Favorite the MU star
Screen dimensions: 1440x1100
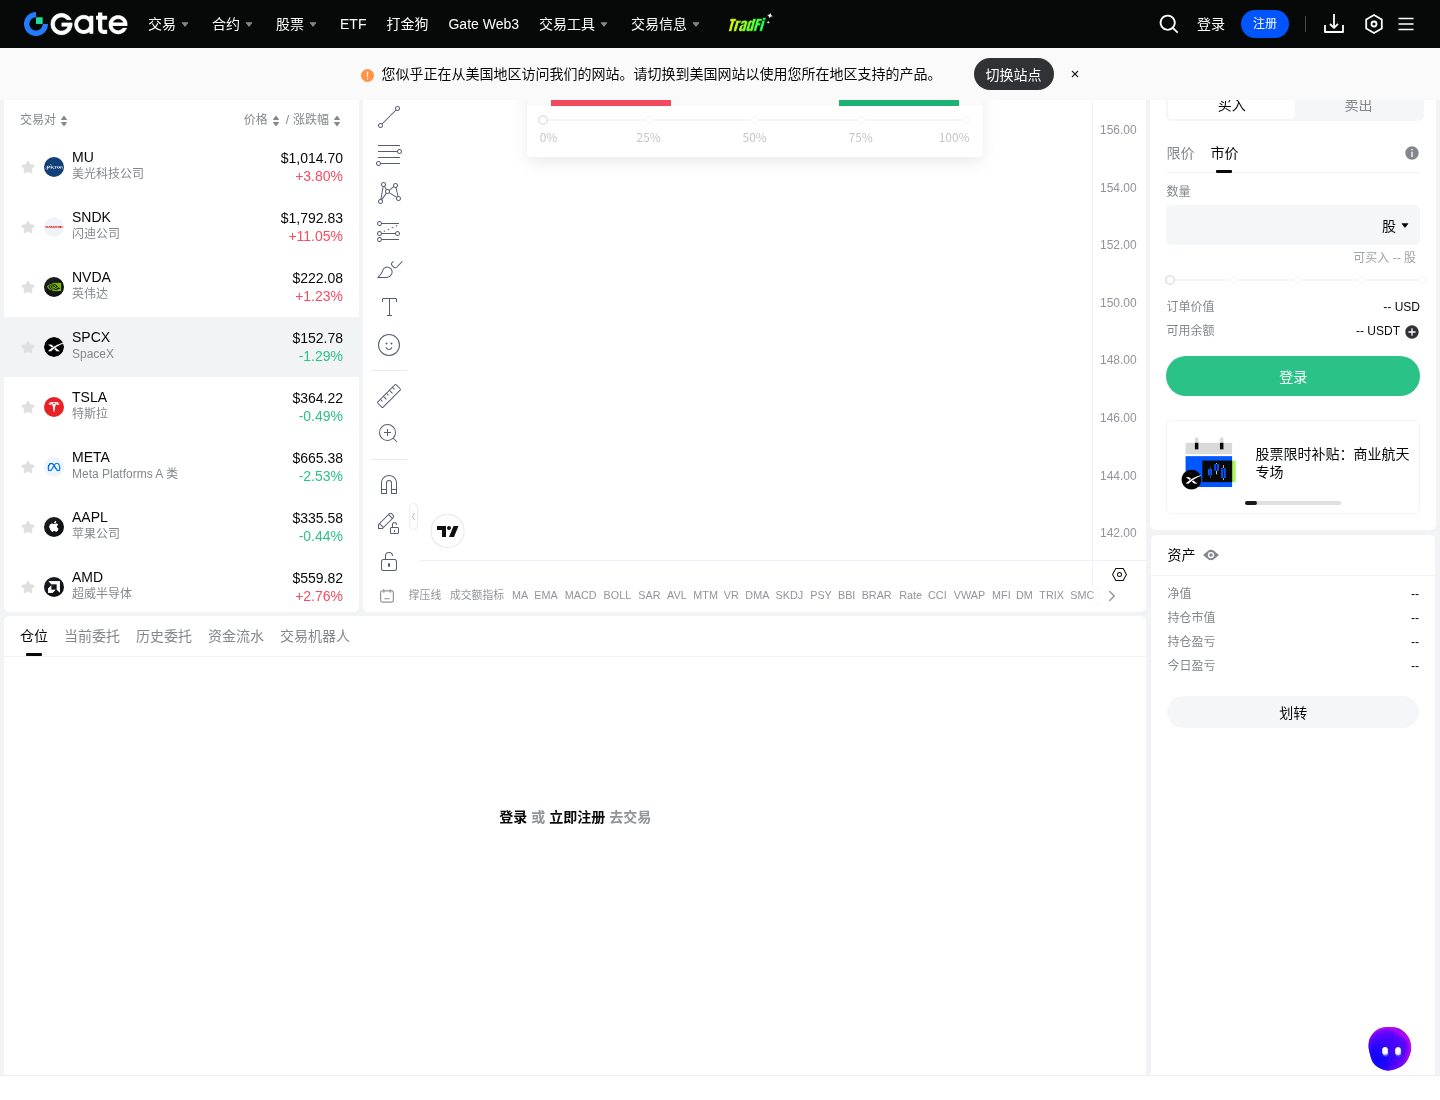point(28,167)
